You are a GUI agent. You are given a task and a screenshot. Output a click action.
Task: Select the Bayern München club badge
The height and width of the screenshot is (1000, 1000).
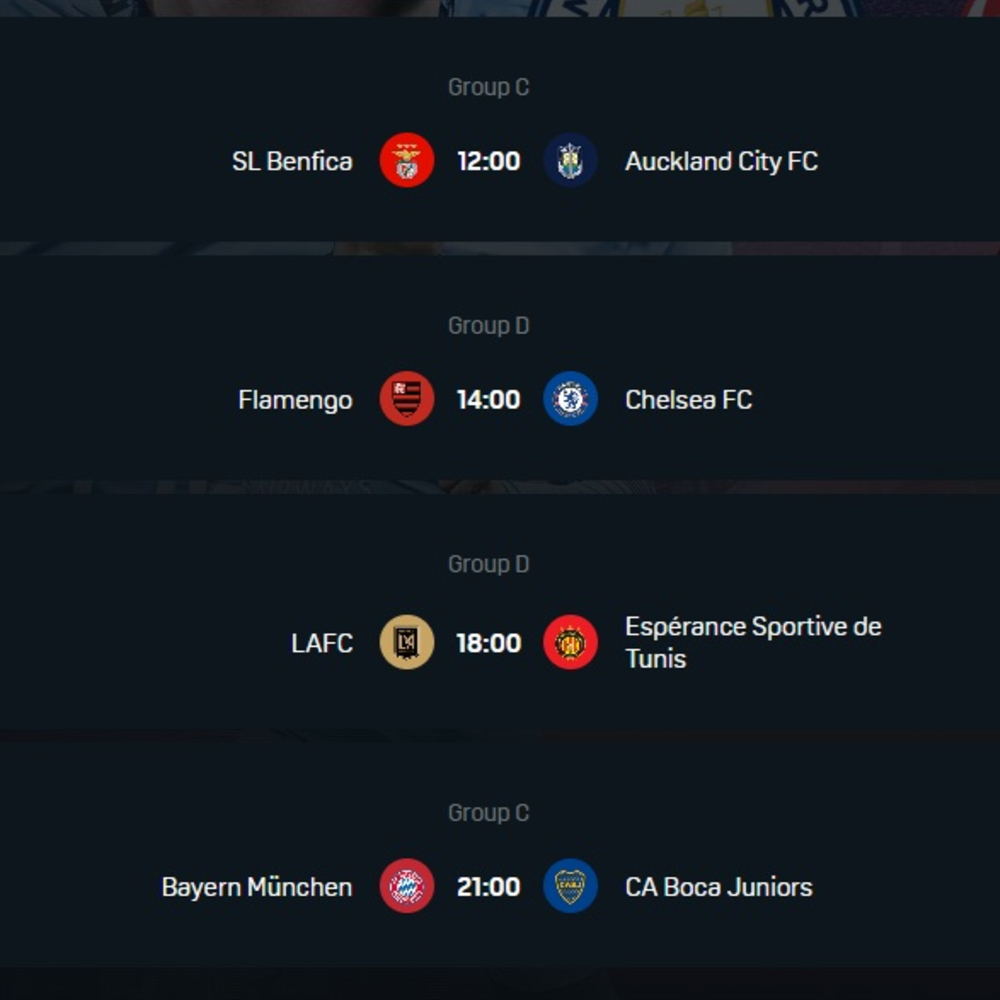pyautogui.click(x=406, y=886)
